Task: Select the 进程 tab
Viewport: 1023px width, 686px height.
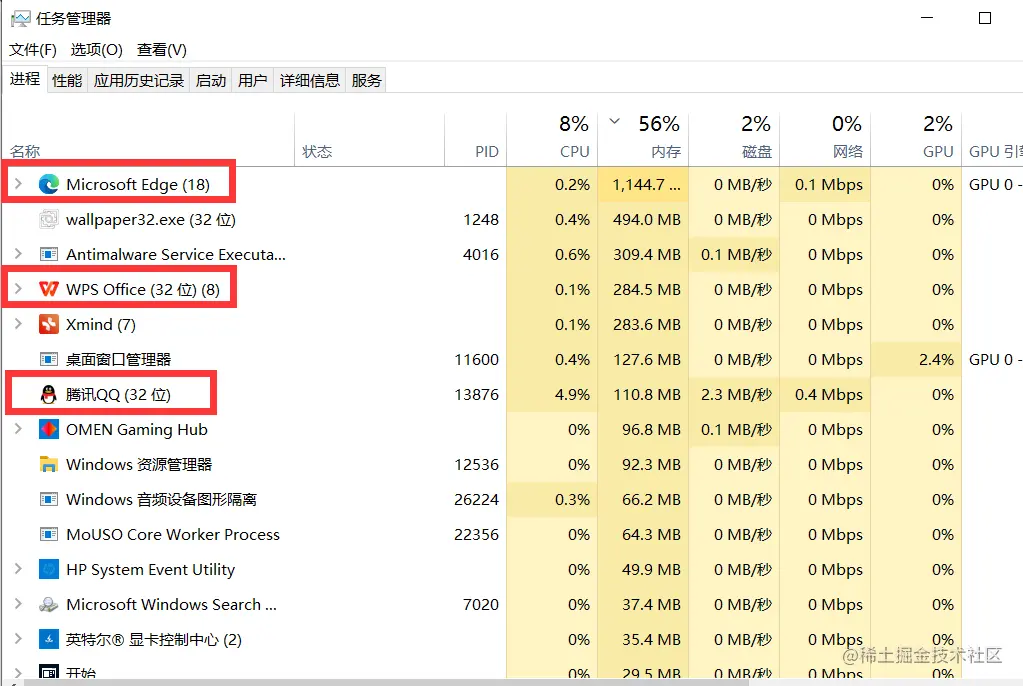Action: coord(25,79)
